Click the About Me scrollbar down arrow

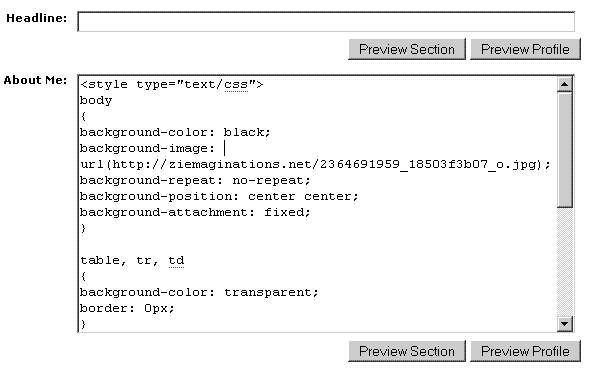[564, 324]
